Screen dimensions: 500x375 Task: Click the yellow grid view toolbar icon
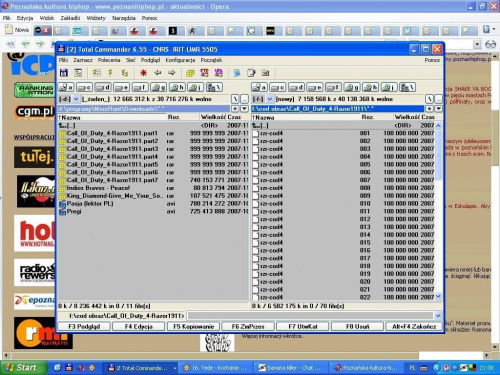[x=97, y=73]
